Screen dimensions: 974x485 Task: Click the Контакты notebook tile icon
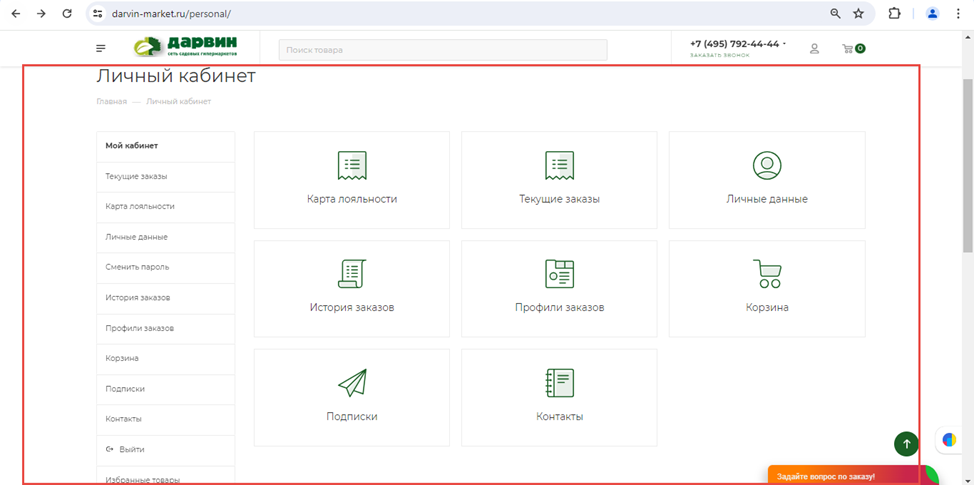(559, 383)
